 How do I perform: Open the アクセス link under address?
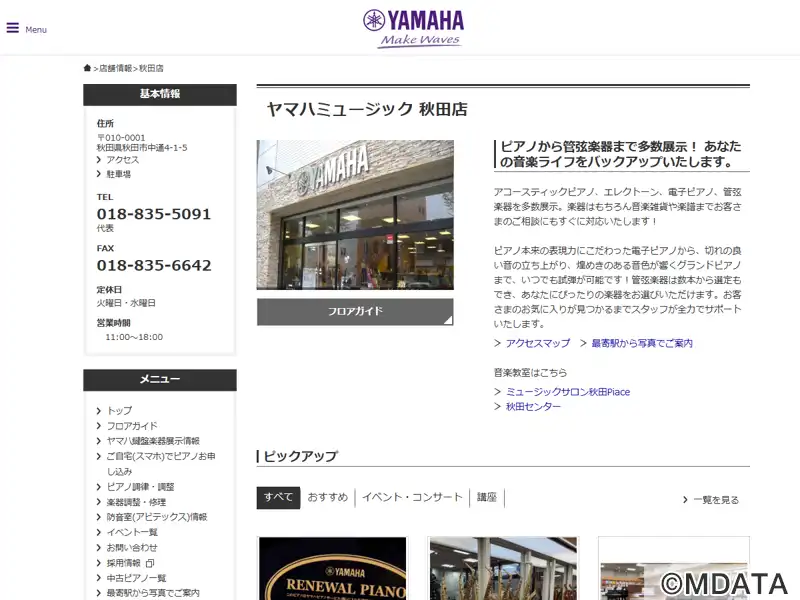point(122,160)
